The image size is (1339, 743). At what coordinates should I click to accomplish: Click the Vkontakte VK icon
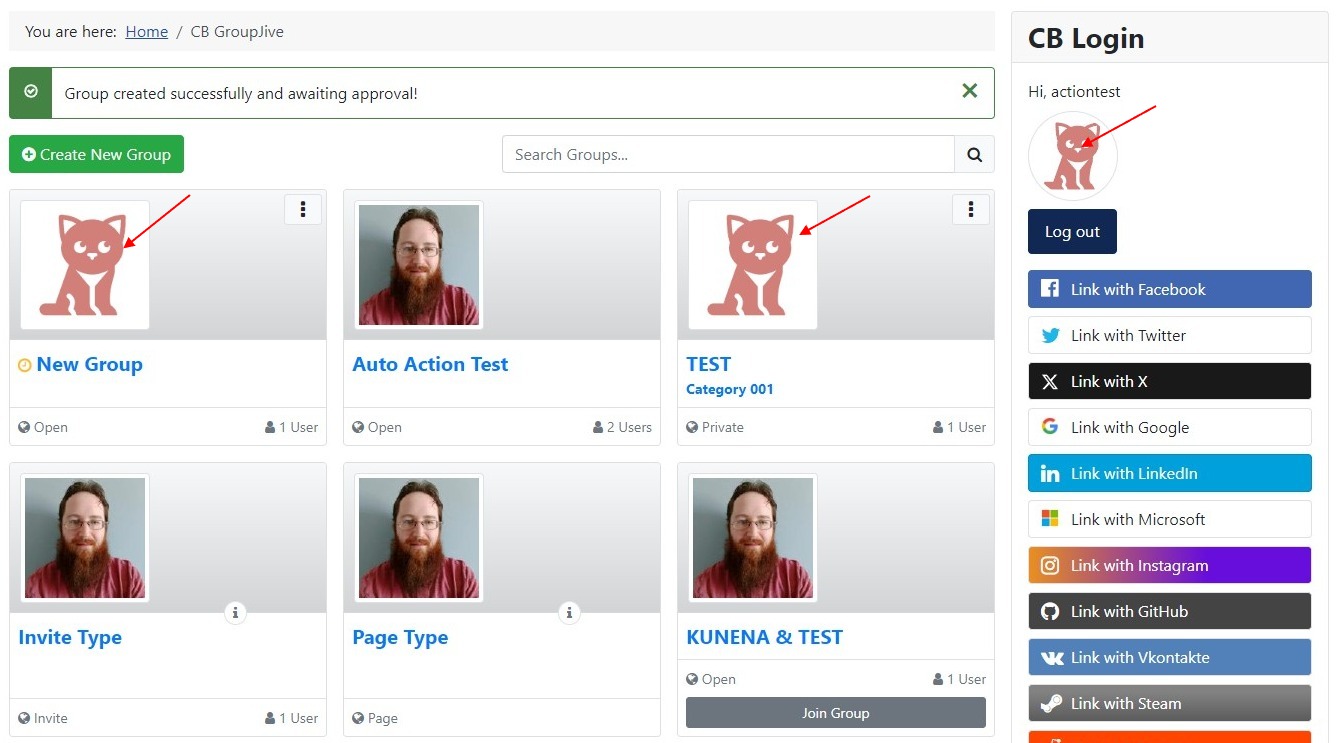(1052, 658)
